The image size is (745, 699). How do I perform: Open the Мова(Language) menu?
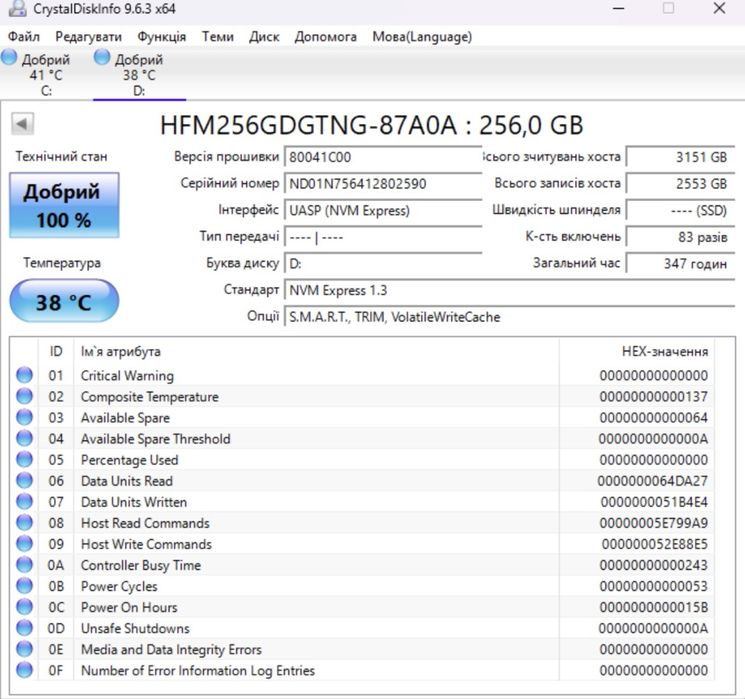click(422, 37)
